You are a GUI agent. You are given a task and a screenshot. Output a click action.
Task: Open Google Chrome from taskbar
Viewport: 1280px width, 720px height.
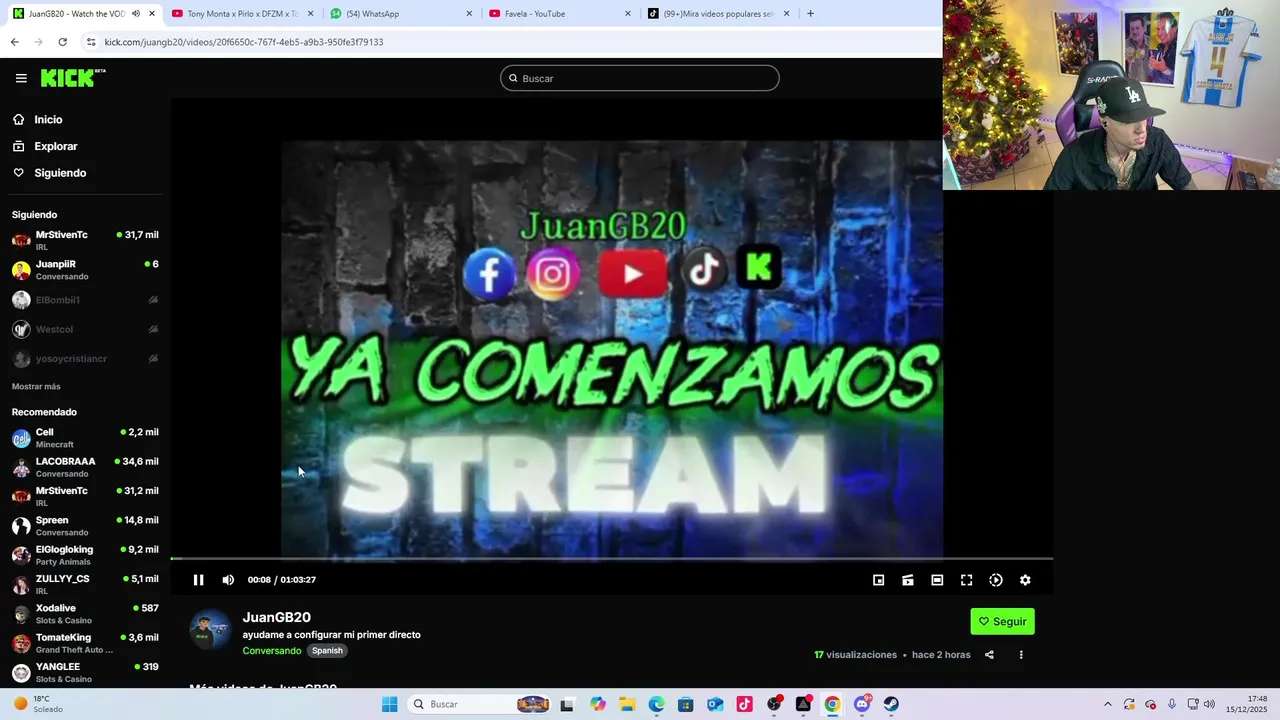click(x=832, y=704)
